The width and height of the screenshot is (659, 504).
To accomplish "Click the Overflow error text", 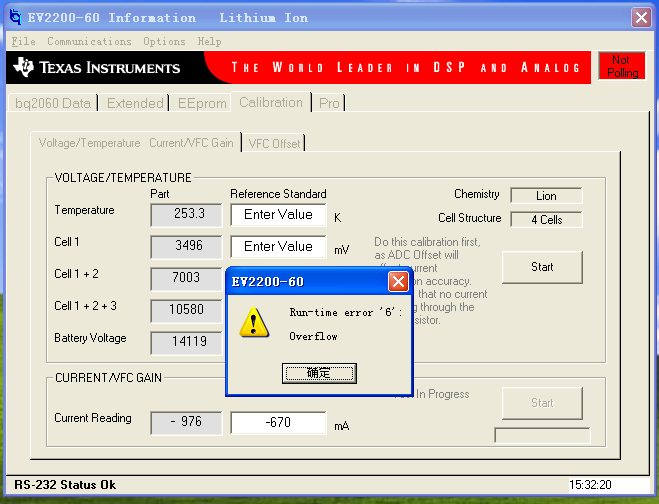I will pyautogui.click(x=313, y=336).
